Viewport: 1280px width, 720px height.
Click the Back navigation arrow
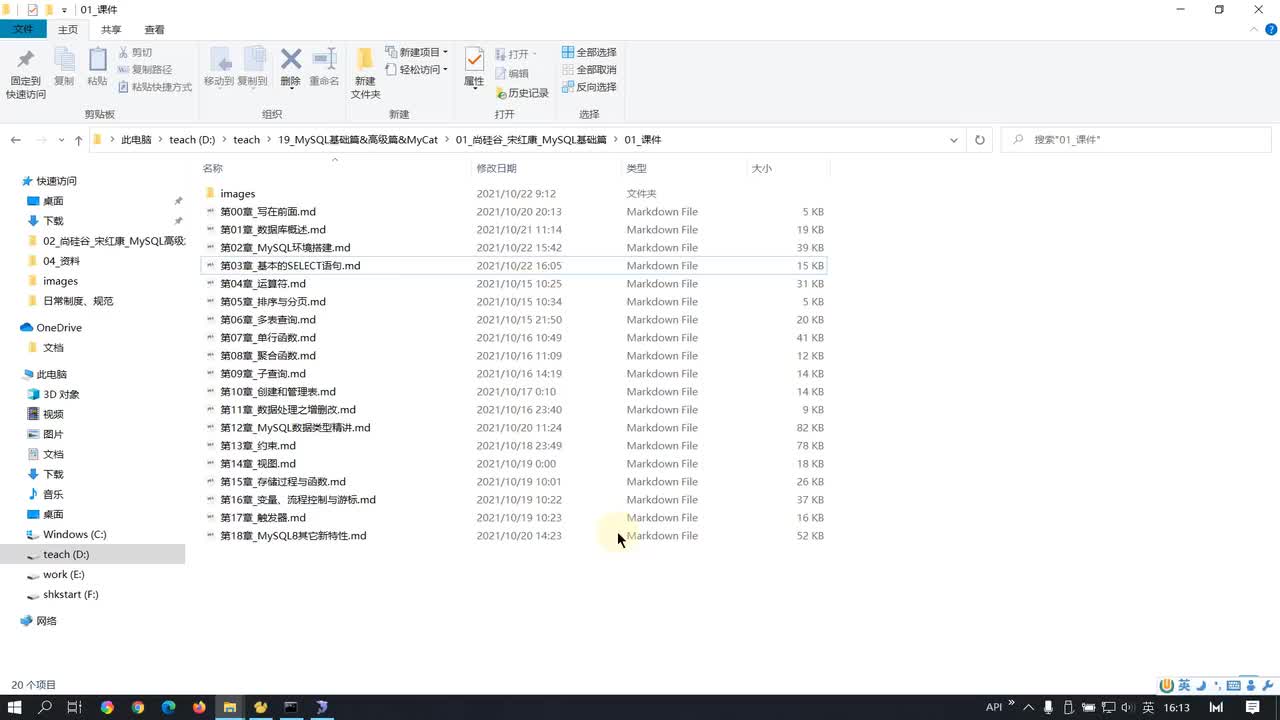tap(15, 140)
